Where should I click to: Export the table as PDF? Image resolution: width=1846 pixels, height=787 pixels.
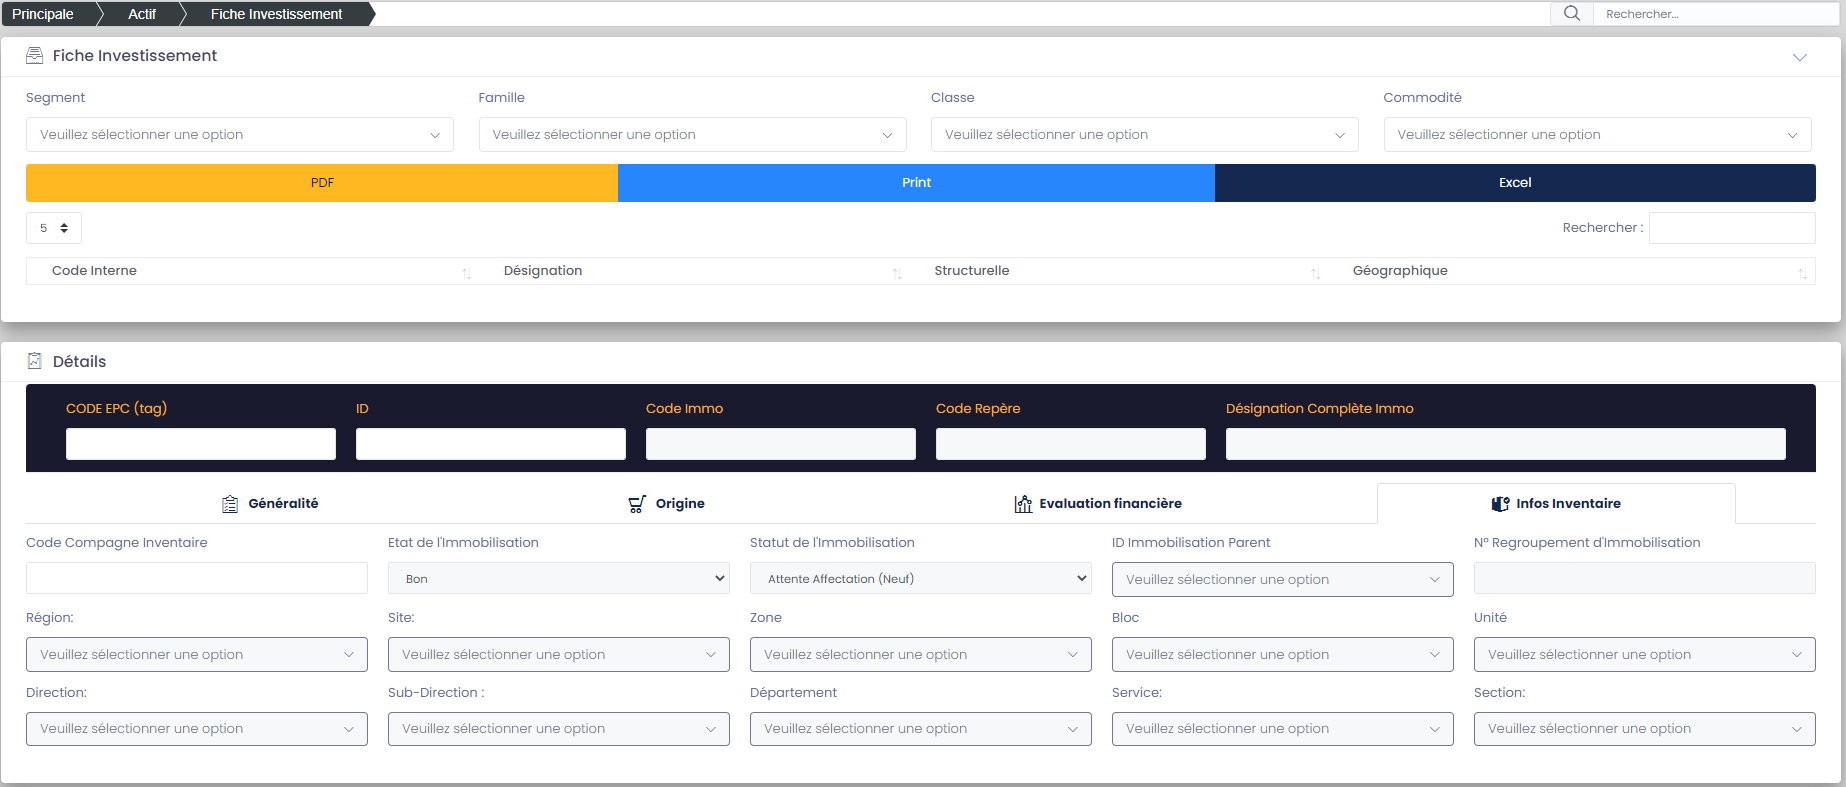tap(322, 183)
